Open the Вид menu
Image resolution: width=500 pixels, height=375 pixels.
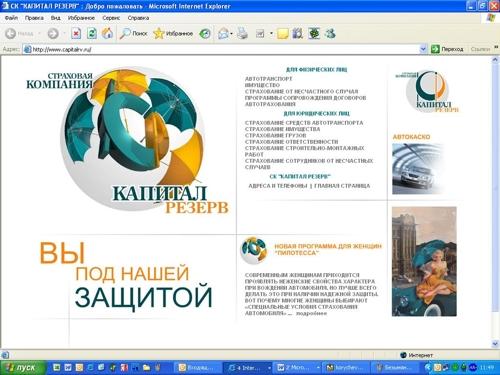[x=56, y=18]
